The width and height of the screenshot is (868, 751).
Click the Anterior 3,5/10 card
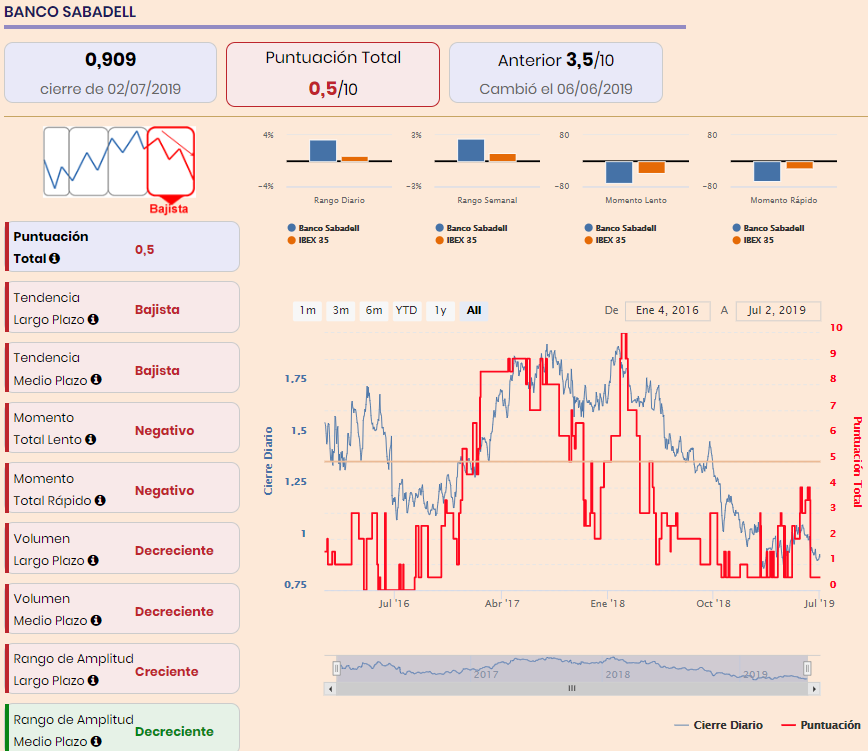coord(556,72)
